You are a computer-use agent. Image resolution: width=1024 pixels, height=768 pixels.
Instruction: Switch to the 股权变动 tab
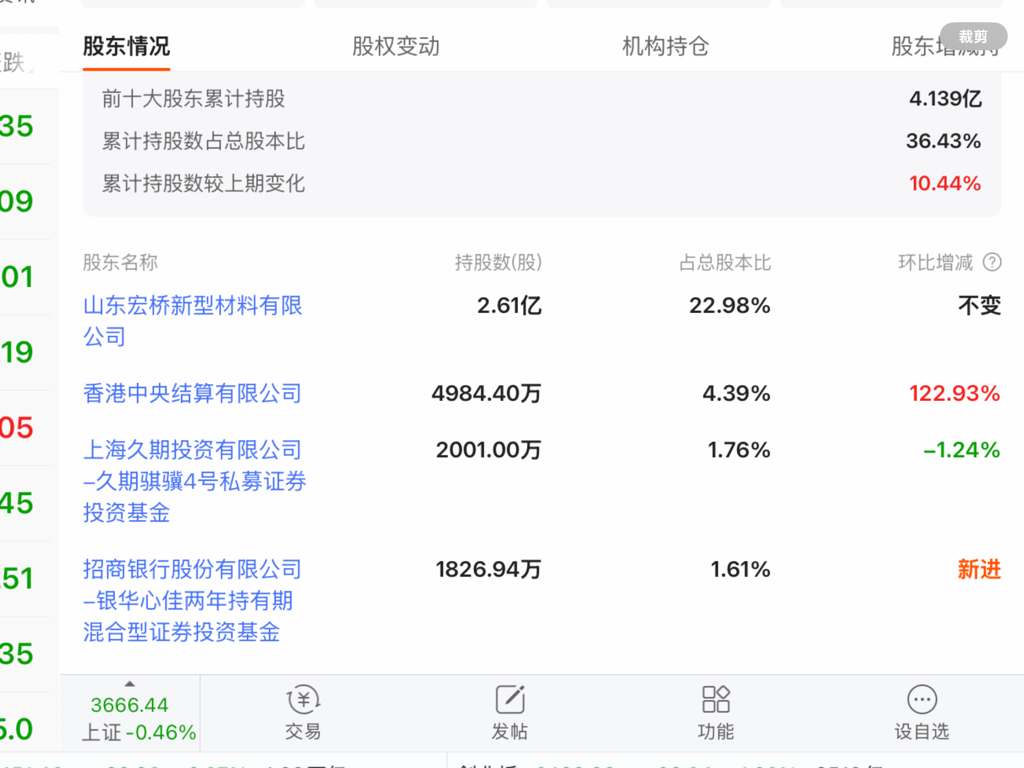(396, 46)
